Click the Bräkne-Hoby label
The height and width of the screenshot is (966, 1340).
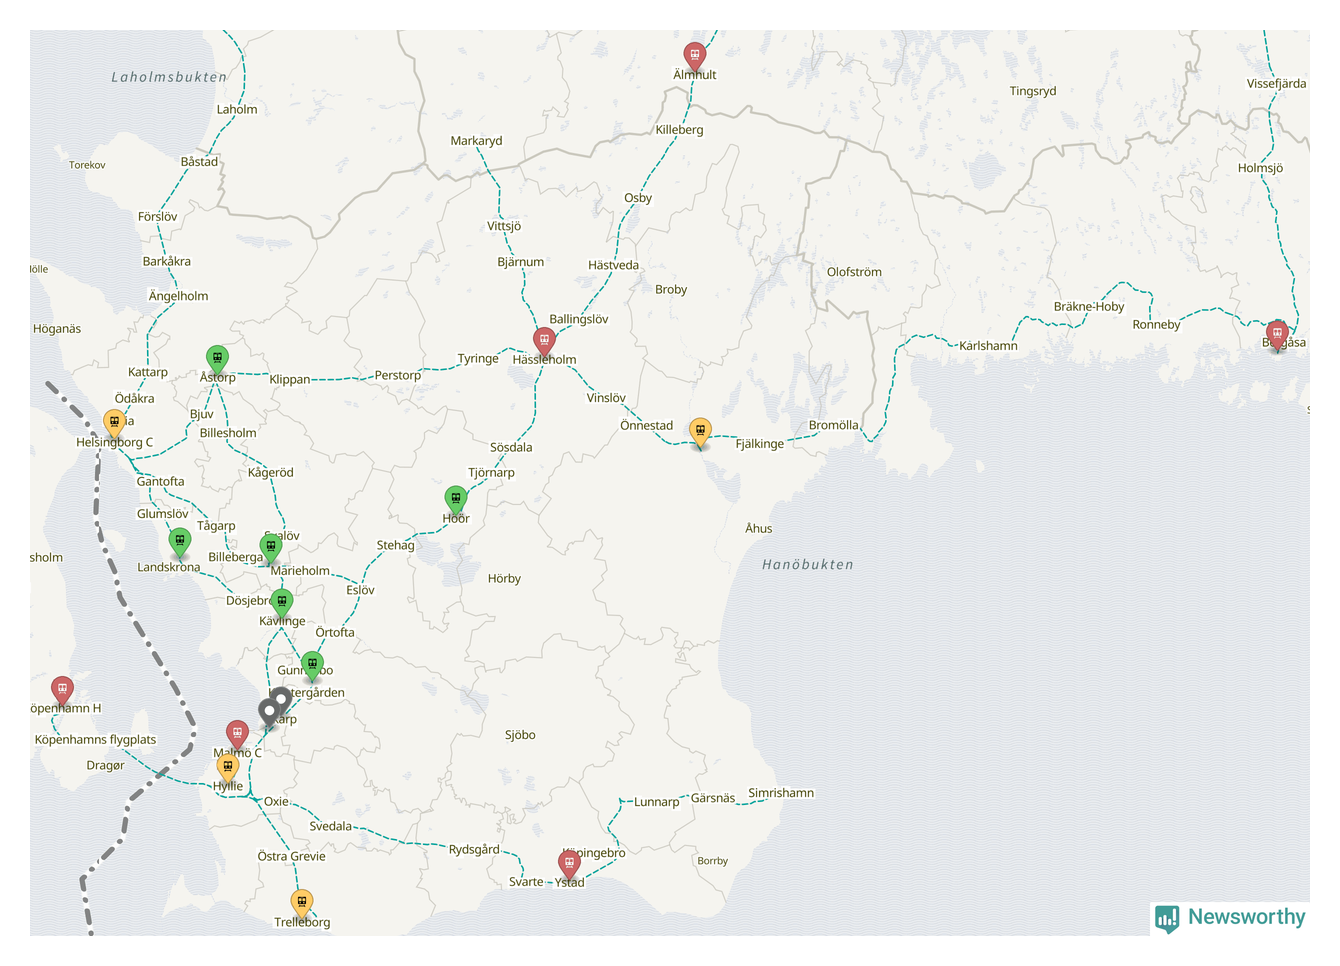(1089, 307)
